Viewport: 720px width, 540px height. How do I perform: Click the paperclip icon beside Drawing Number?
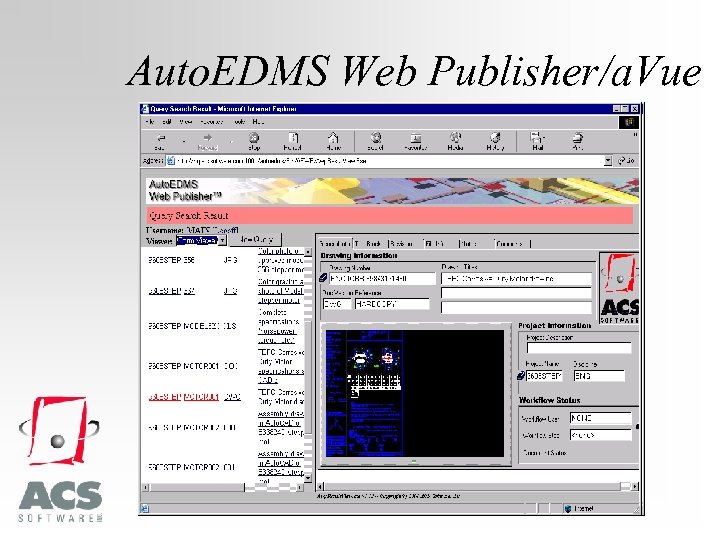coord(323,278)
